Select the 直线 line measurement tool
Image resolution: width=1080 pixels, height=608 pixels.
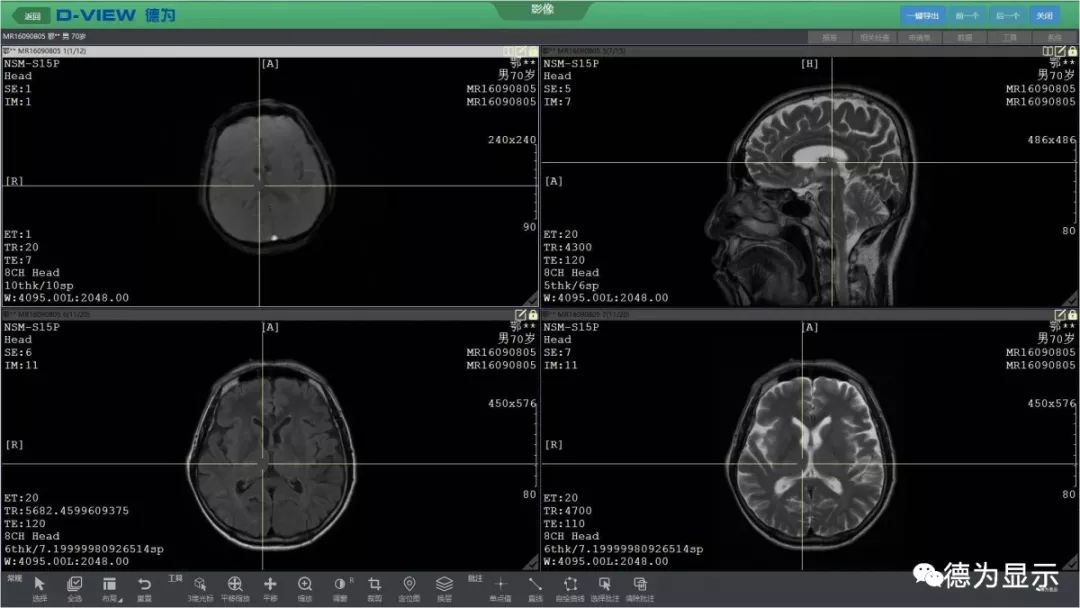point(535,585)
